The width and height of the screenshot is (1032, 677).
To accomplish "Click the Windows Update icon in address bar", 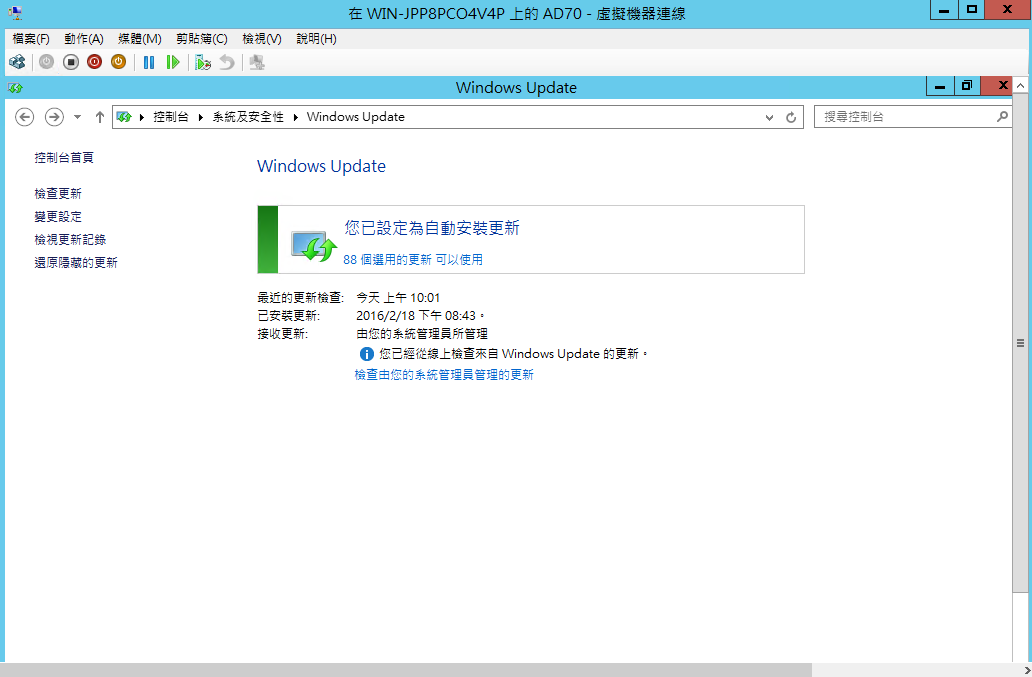I will tap(124, 117).
